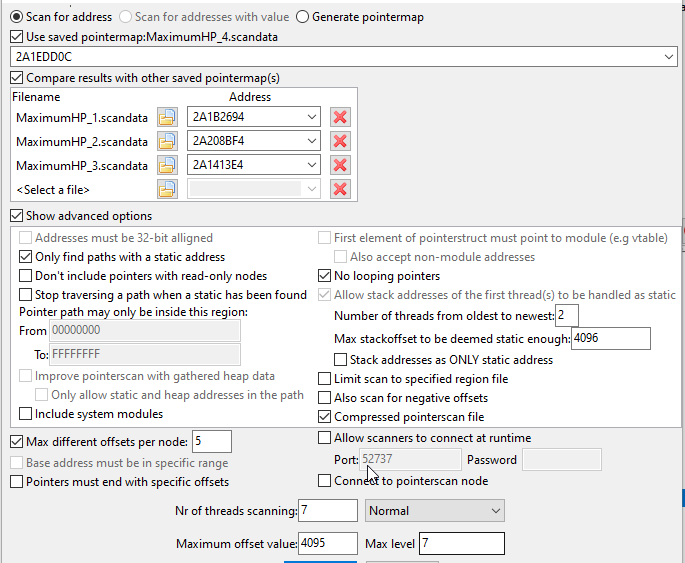Click Nr of threads scanning field
The image size is (685, 563).
tap(327, 511)
